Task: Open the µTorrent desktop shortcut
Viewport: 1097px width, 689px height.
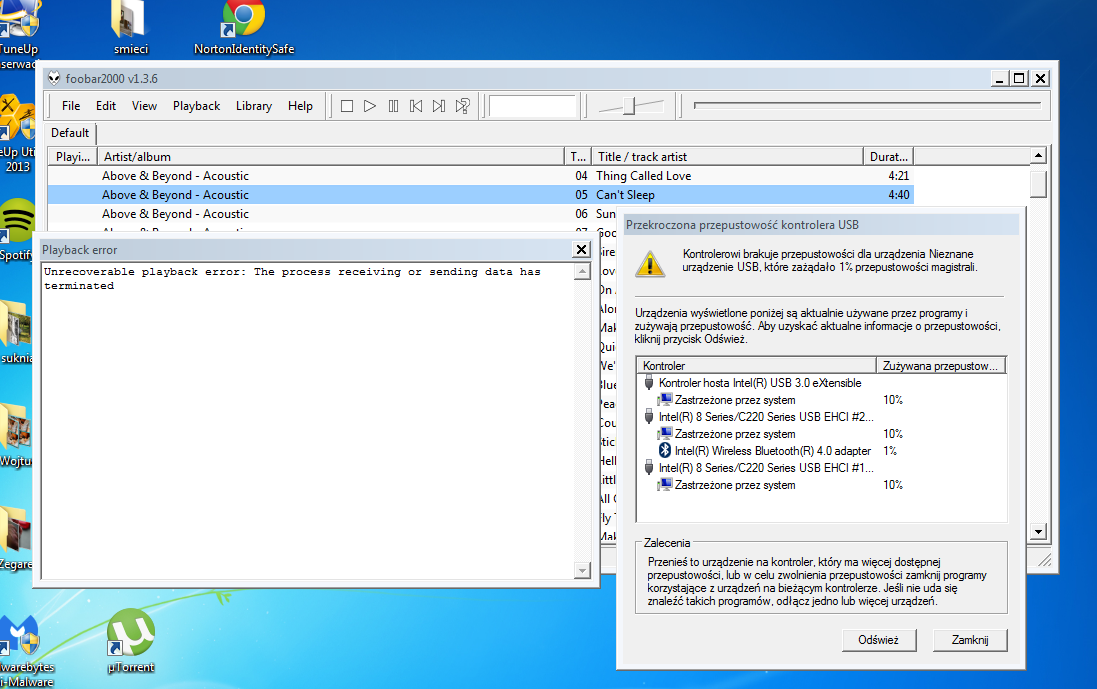Action: [x=131, y=641]
